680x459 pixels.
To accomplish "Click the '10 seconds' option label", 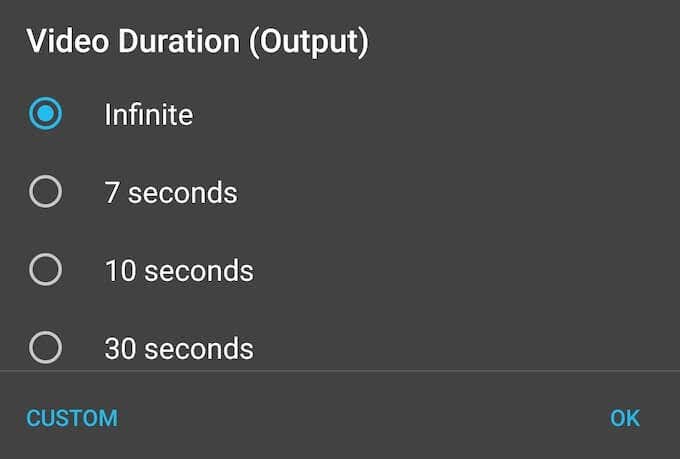I will [178, 270].
